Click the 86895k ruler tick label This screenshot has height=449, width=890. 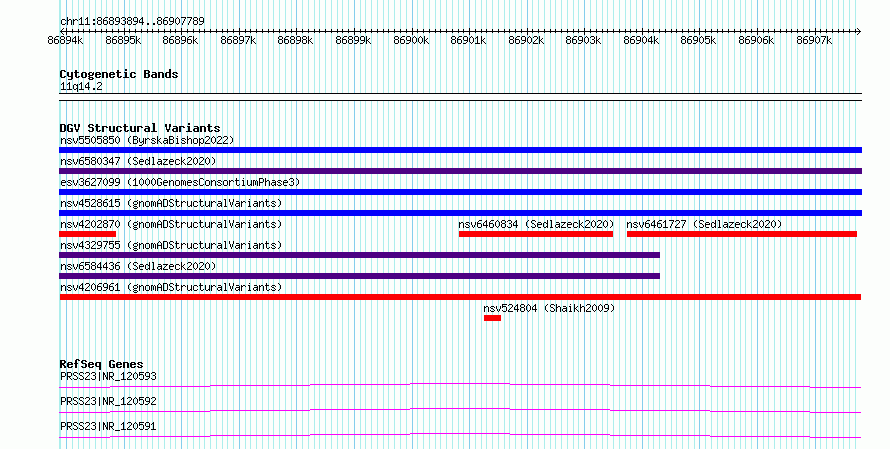click(x=123, y=40)
